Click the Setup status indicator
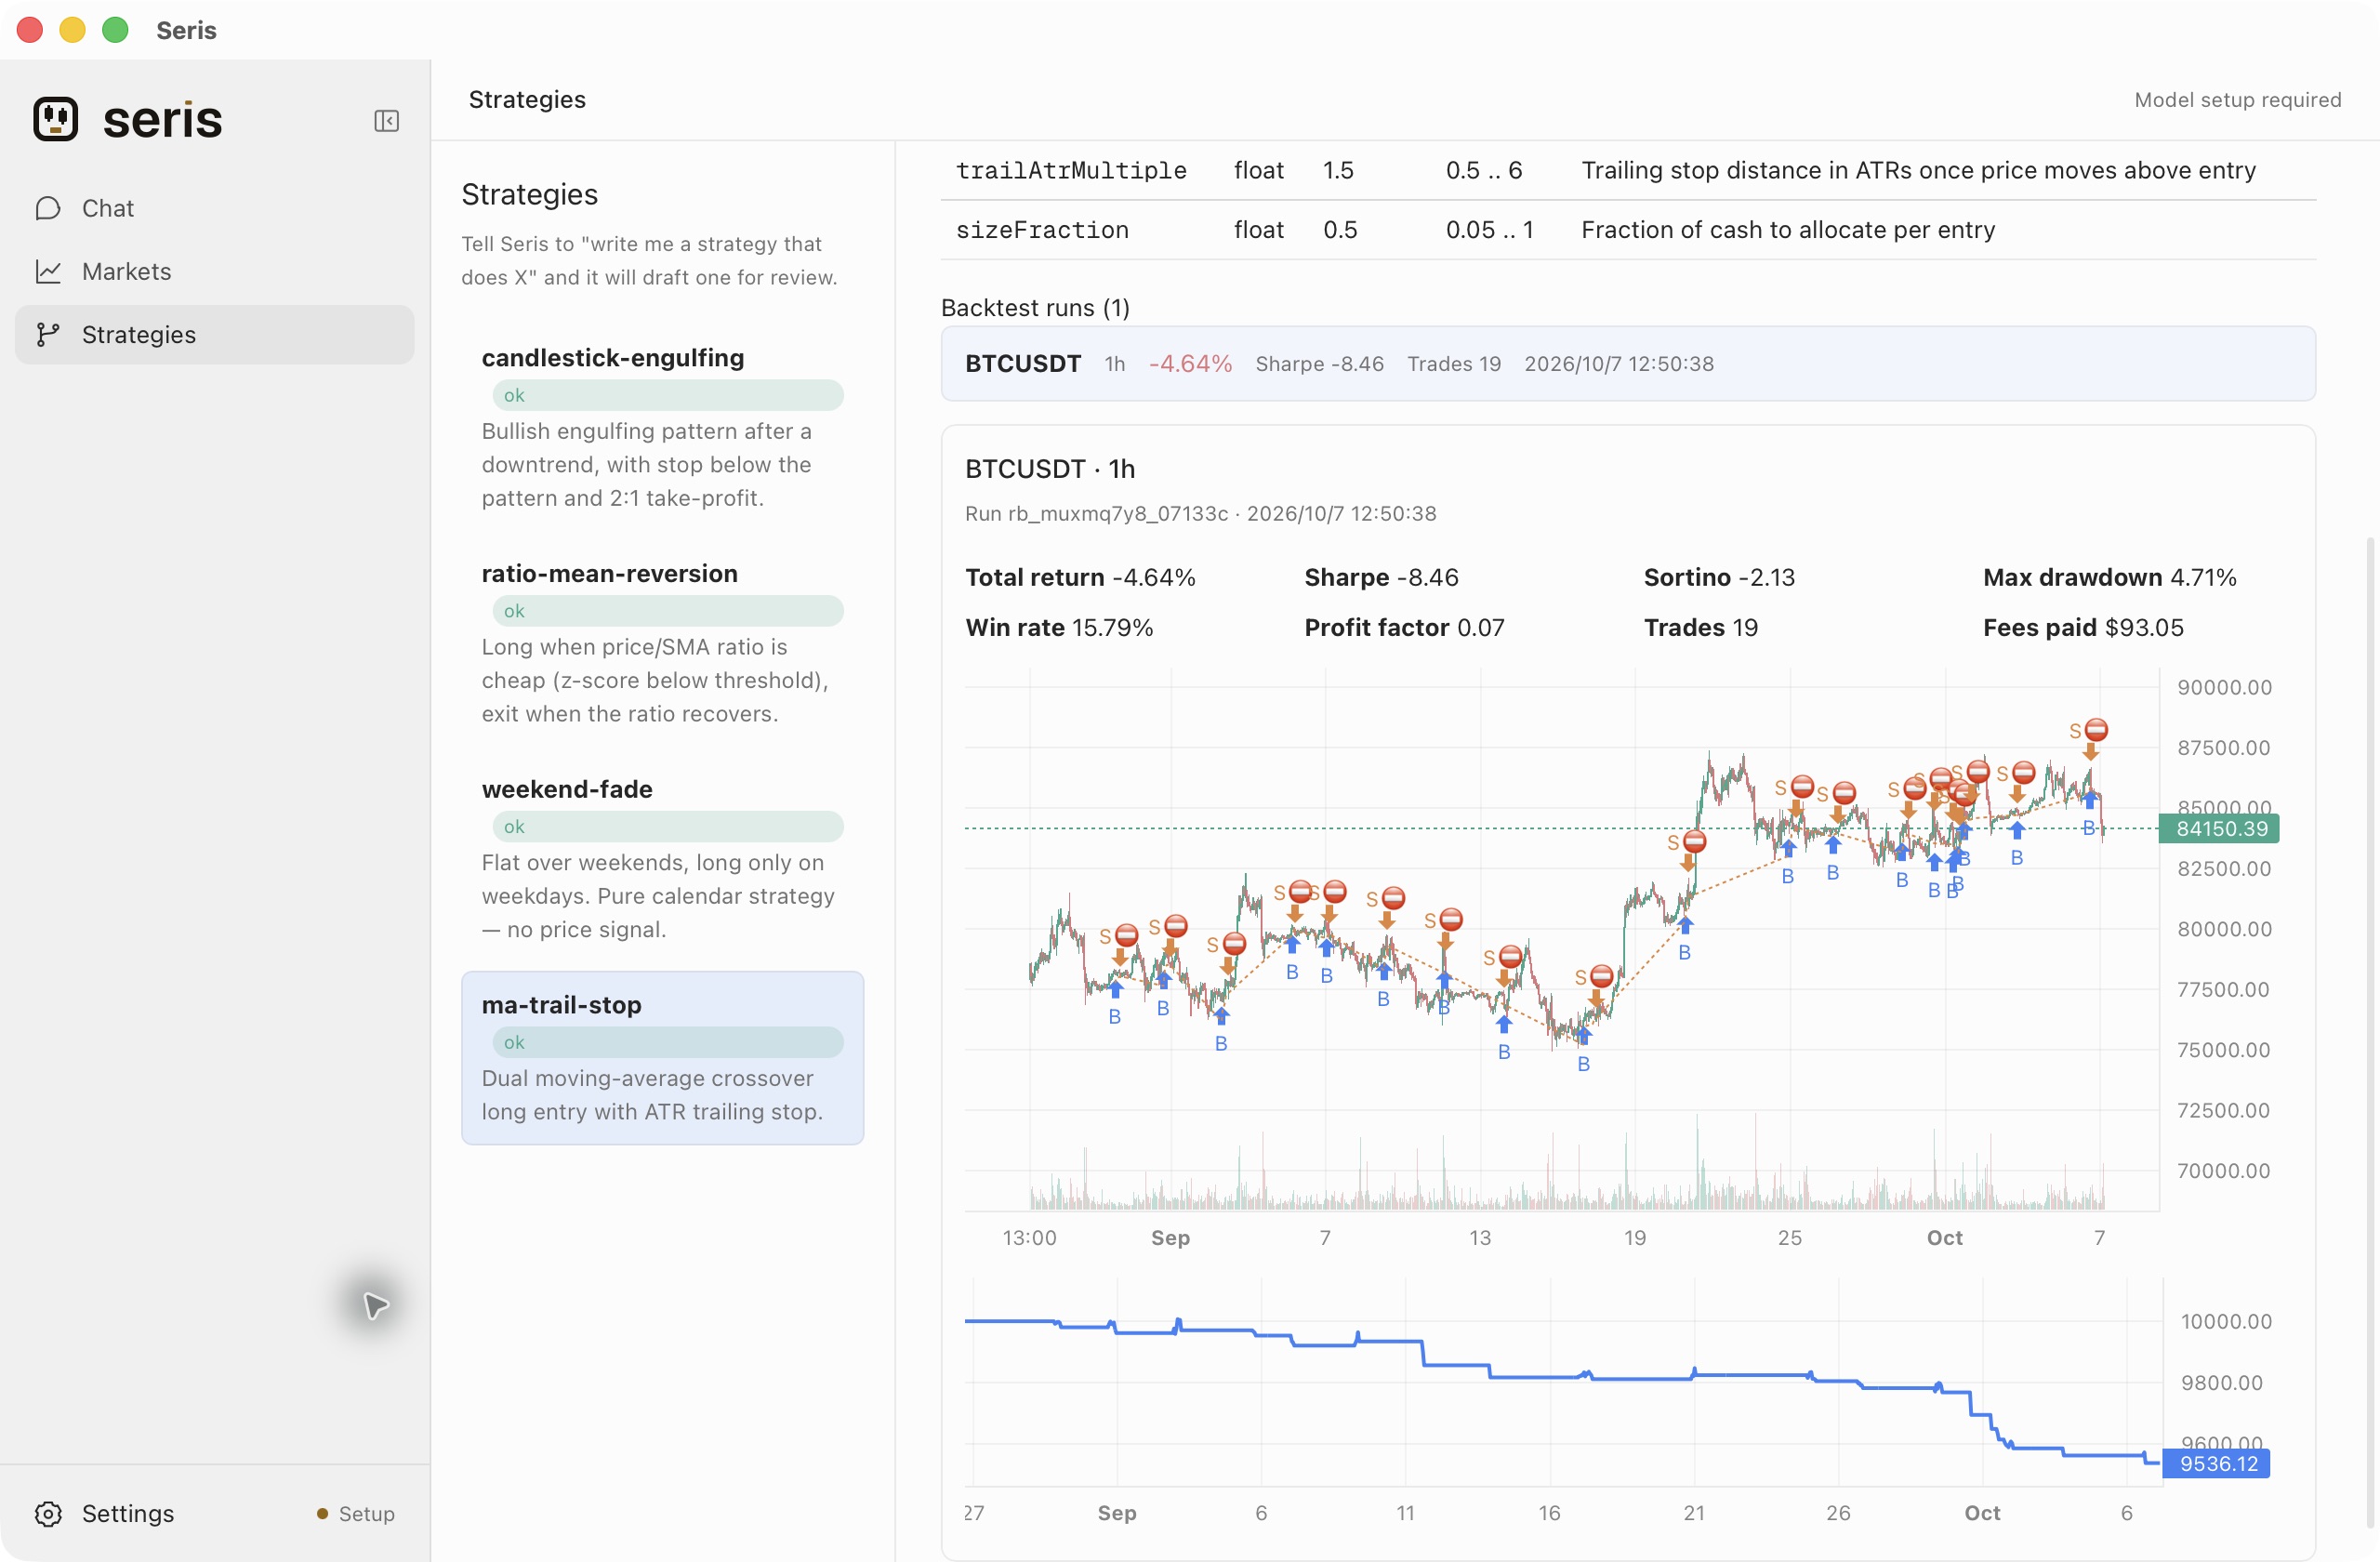Viewport: 2380px width, 1562px height. (x=356, y=1513)
